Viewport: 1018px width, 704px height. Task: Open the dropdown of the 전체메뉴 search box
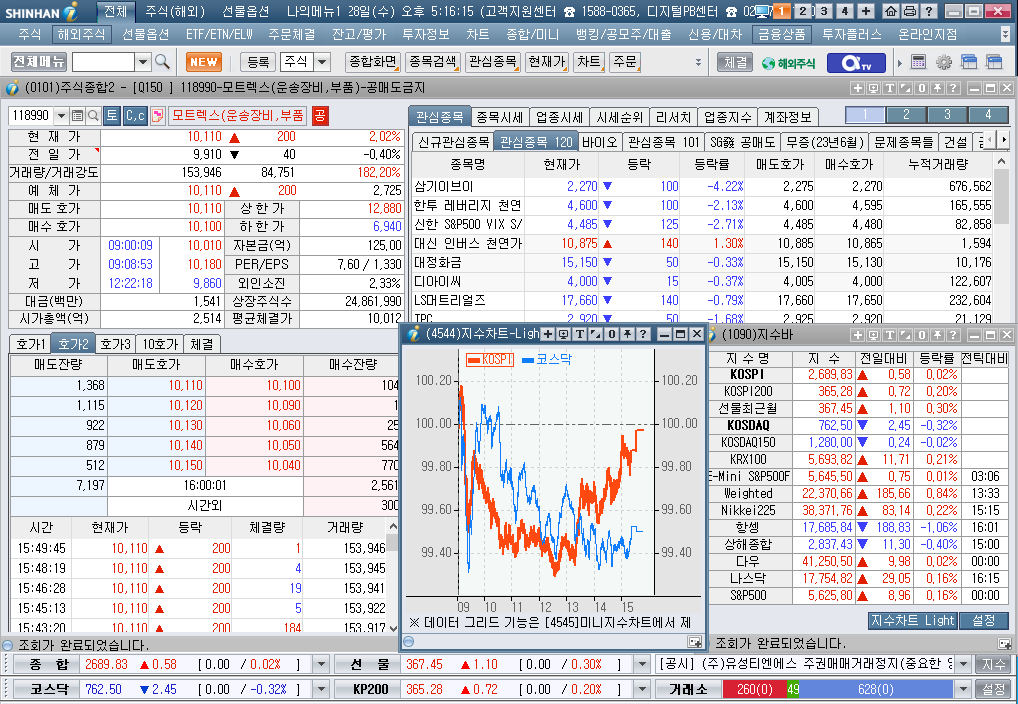[x=143, y=62]
